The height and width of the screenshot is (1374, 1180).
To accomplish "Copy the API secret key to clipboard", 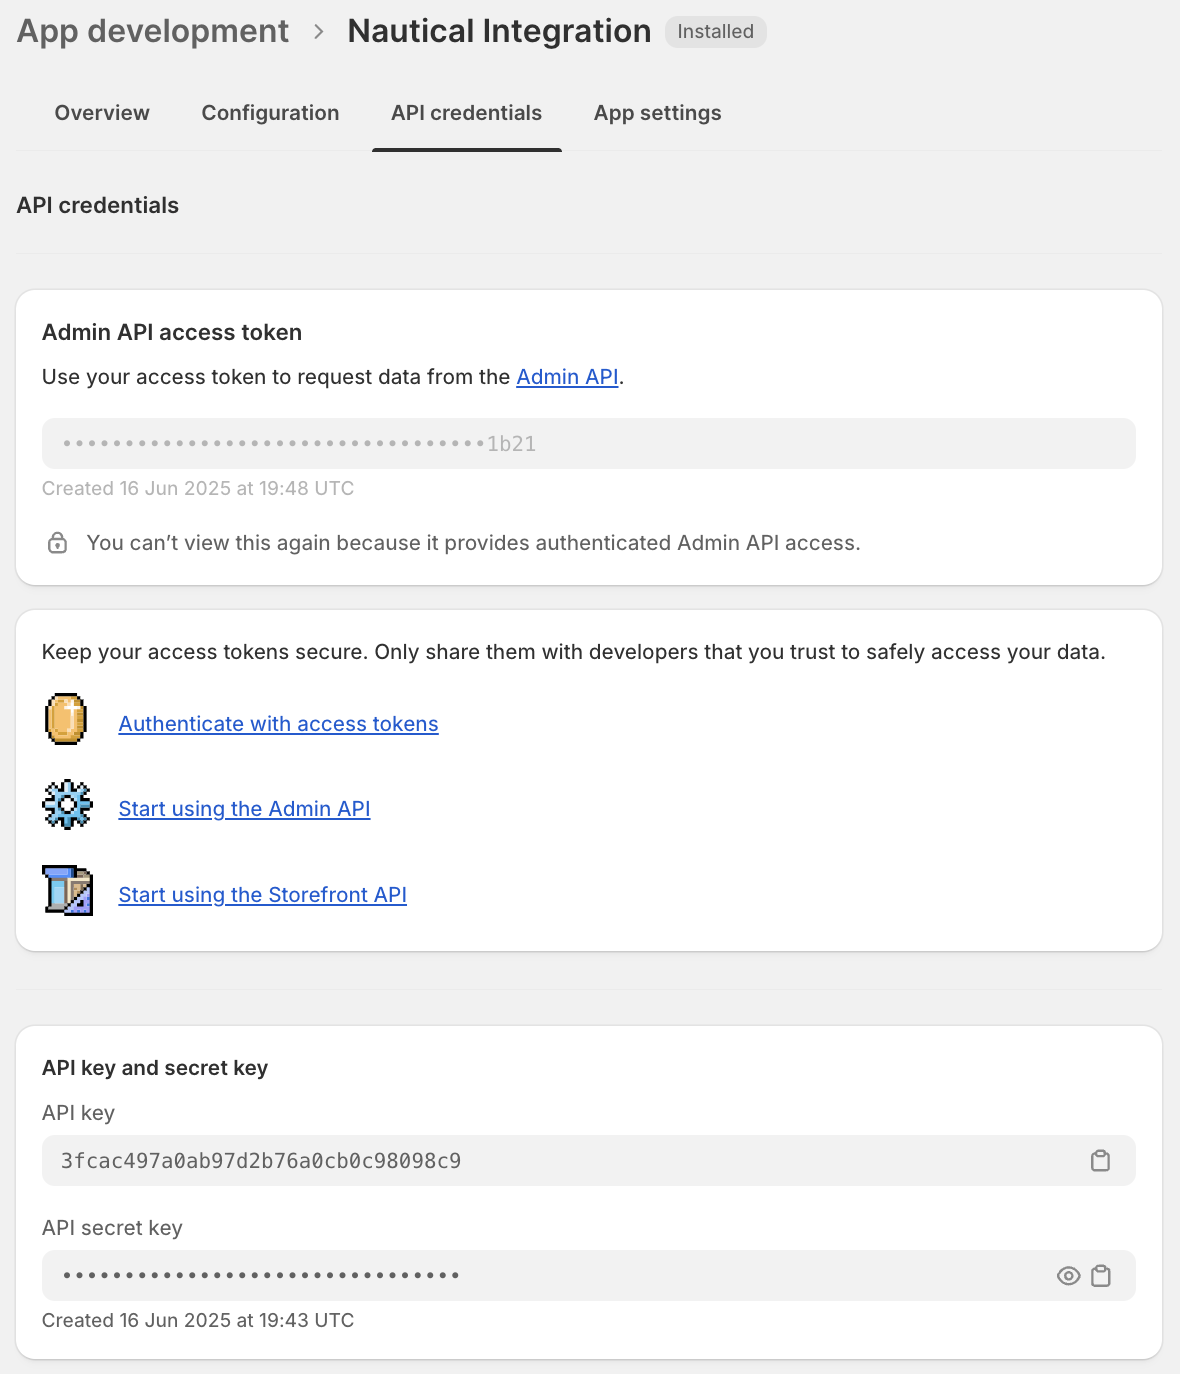I will [1100, 1276].
